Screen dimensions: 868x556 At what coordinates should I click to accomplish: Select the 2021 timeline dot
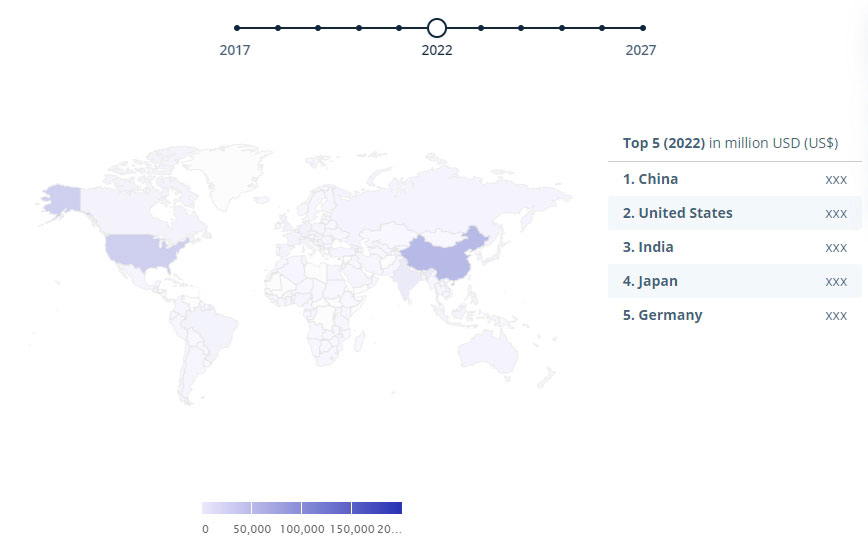click(x=399, y=28)
